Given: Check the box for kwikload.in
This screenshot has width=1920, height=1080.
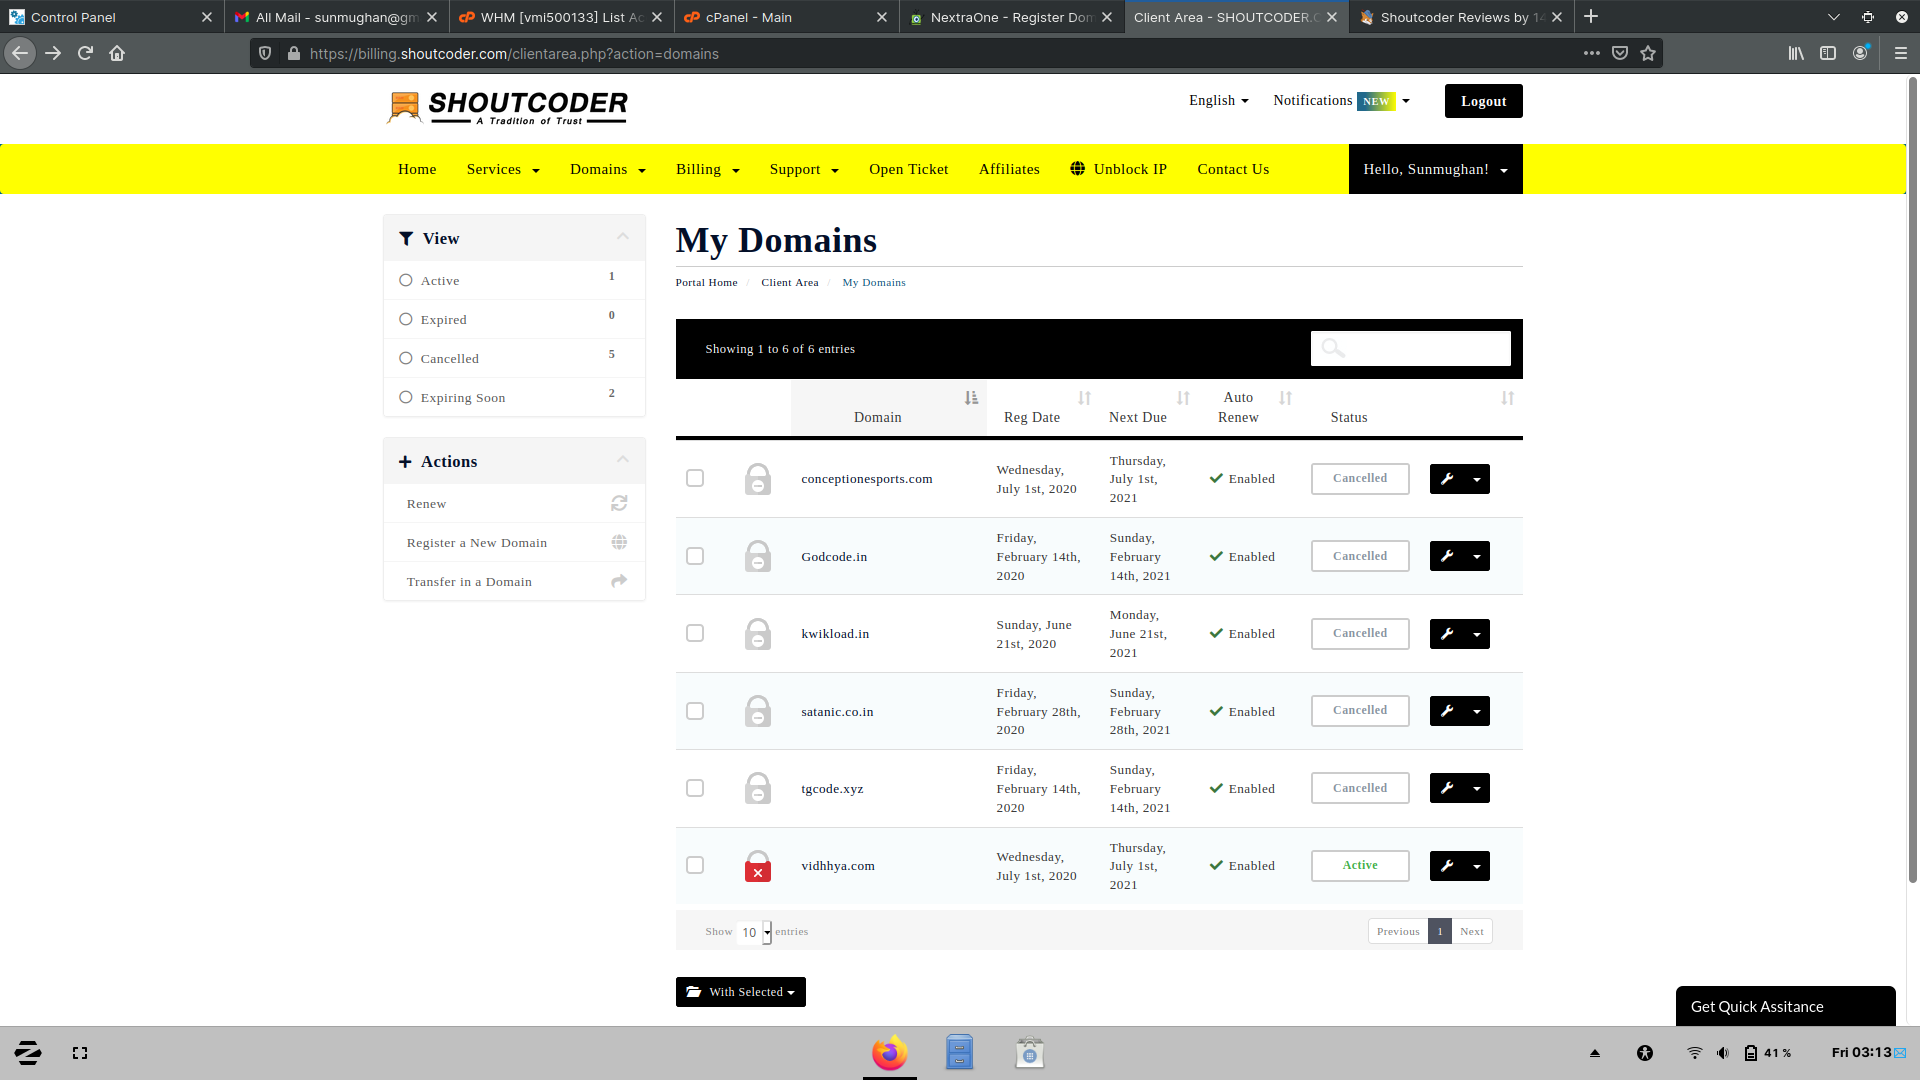Looking at the screenshot, I should [x=695, y=633].
